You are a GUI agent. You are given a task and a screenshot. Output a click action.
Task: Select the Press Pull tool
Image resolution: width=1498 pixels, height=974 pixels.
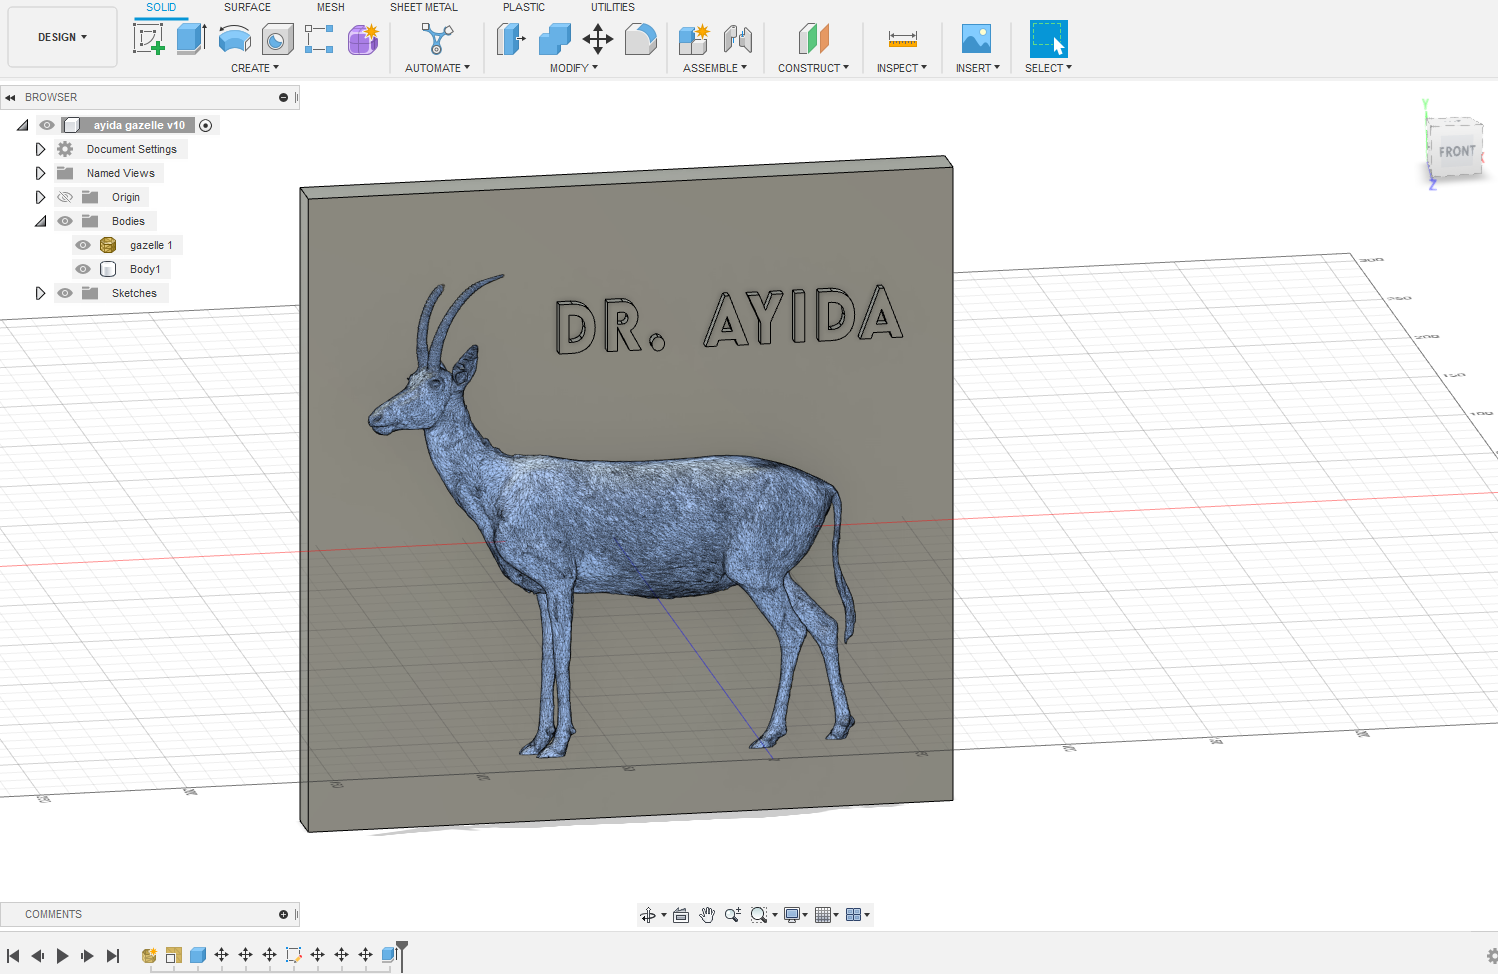pyautogui.click(x=511, y=38)
